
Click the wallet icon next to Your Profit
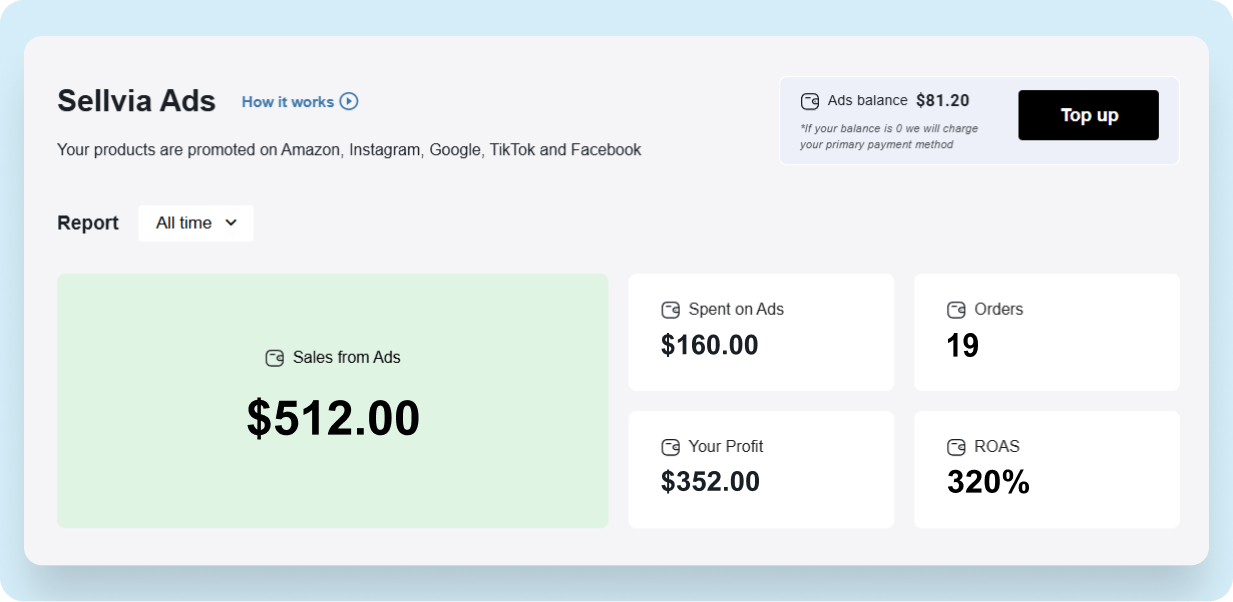tap(670, 447)
